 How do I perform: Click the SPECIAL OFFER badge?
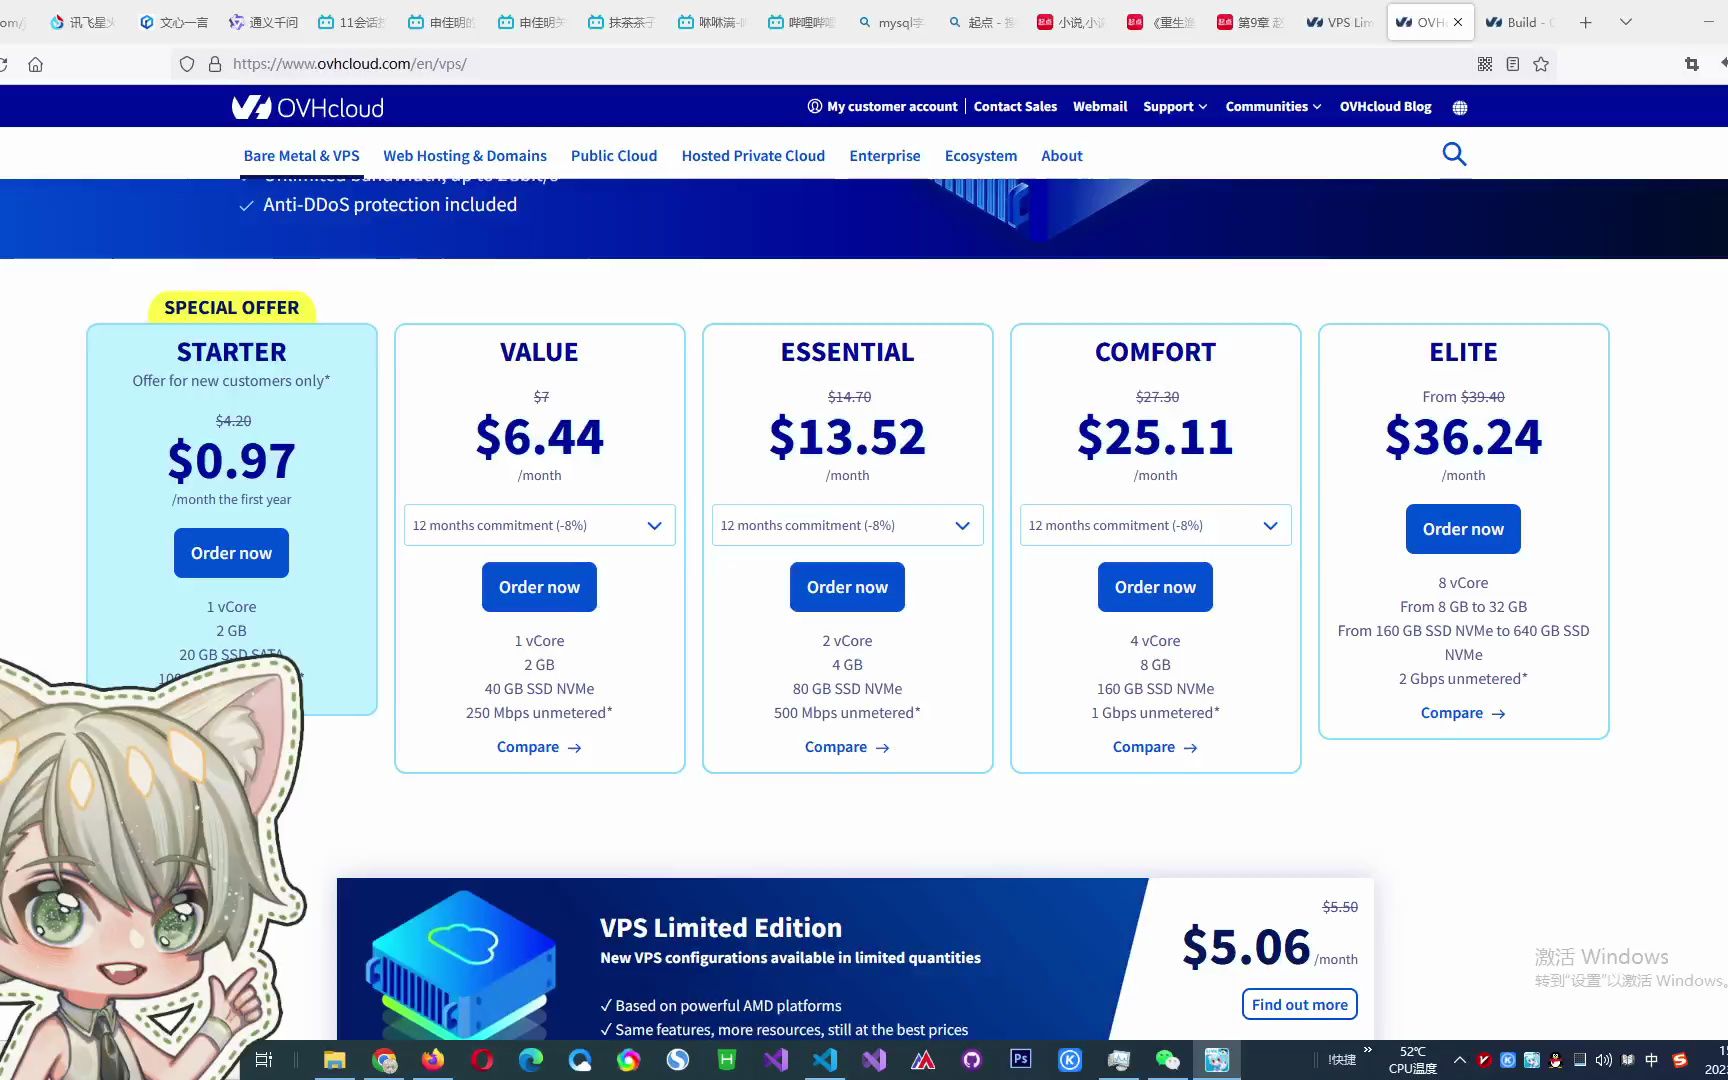[231, 307]
